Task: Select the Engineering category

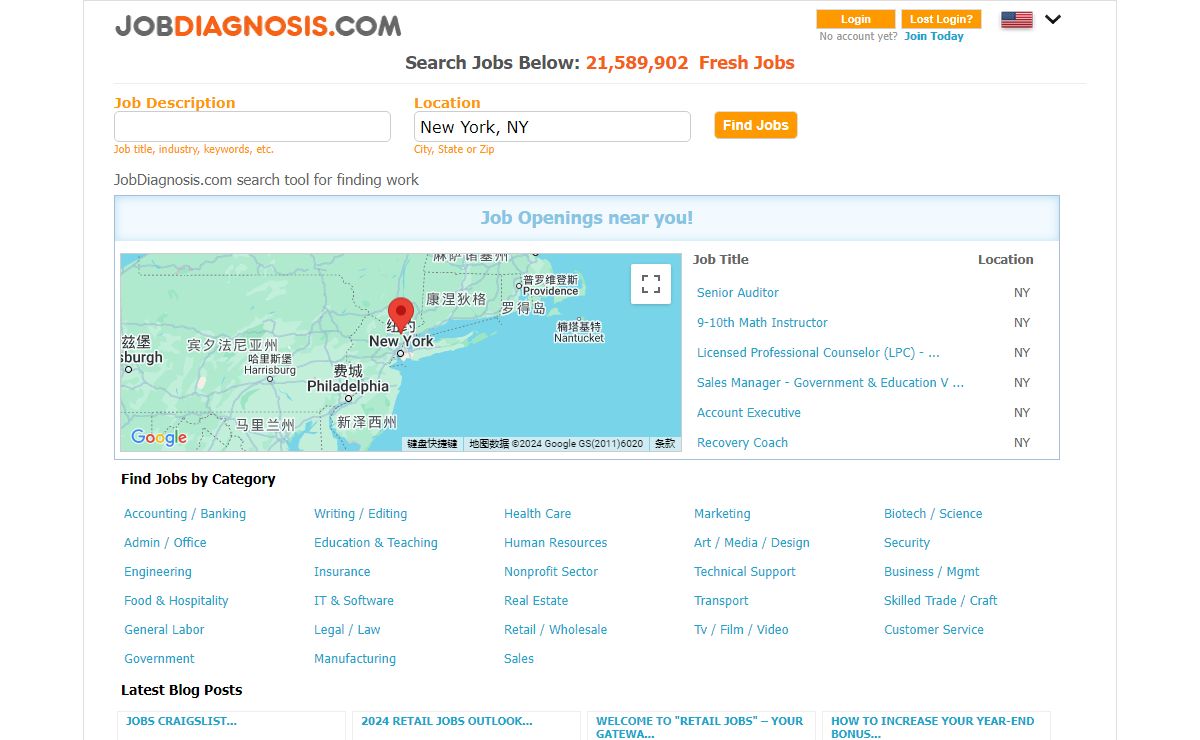Action: coord(158,572)
